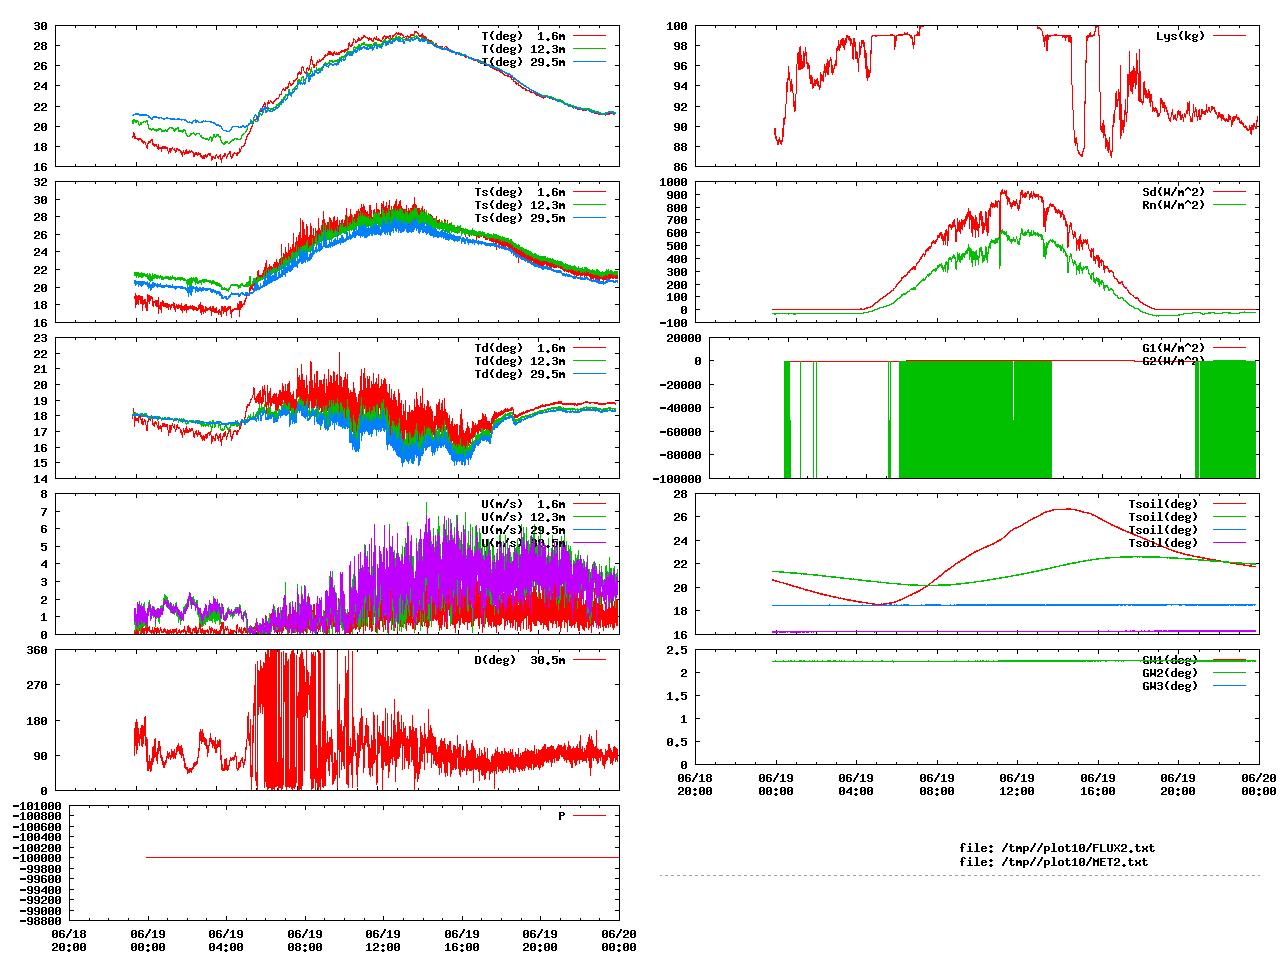Select the 'Ts(deg) 12.3m' legend label
The image size is (1280, 960).
(x=519, y=205)
